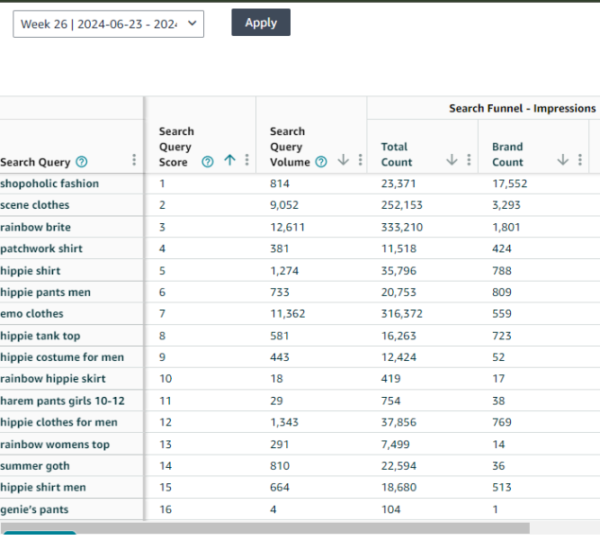The height and width of the screenshot is (540, 600).
Task: Toggle the Search Query Score ascending sort arrow
Action: [230, 161]
